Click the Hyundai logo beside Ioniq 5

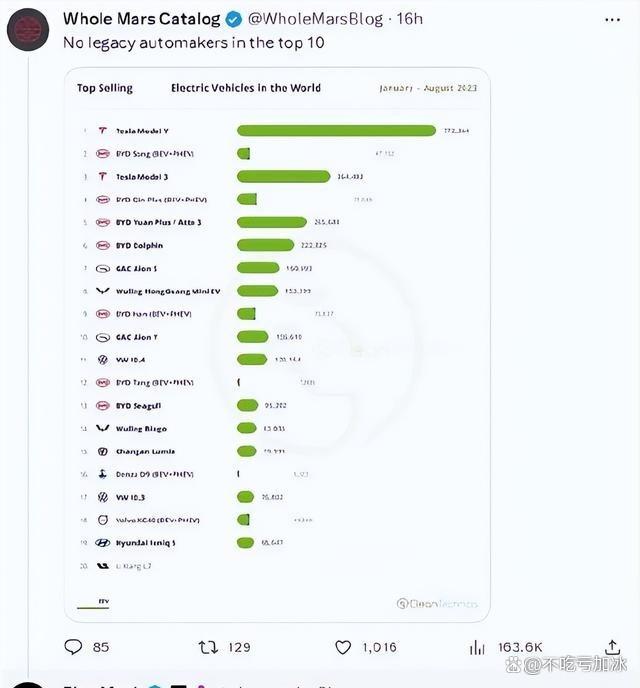[x=102, y=543]
